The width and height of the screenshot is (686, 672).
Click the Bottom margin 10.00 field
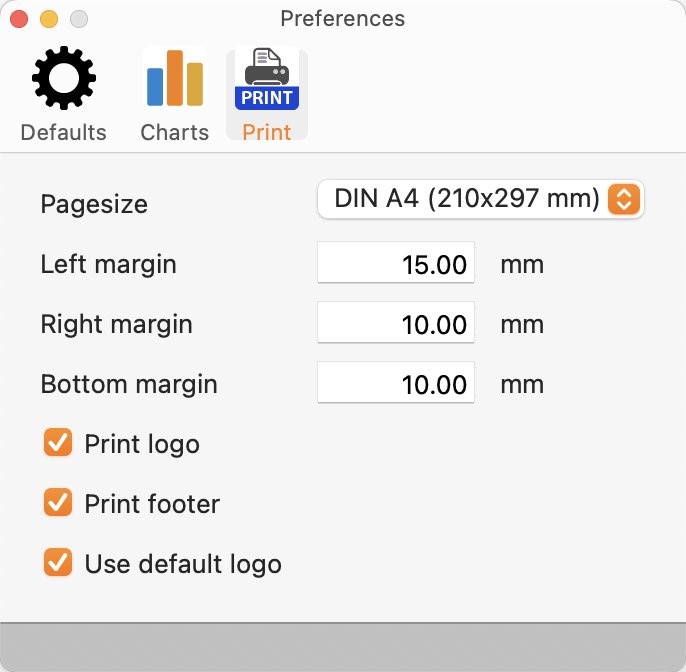click(396, 382)
